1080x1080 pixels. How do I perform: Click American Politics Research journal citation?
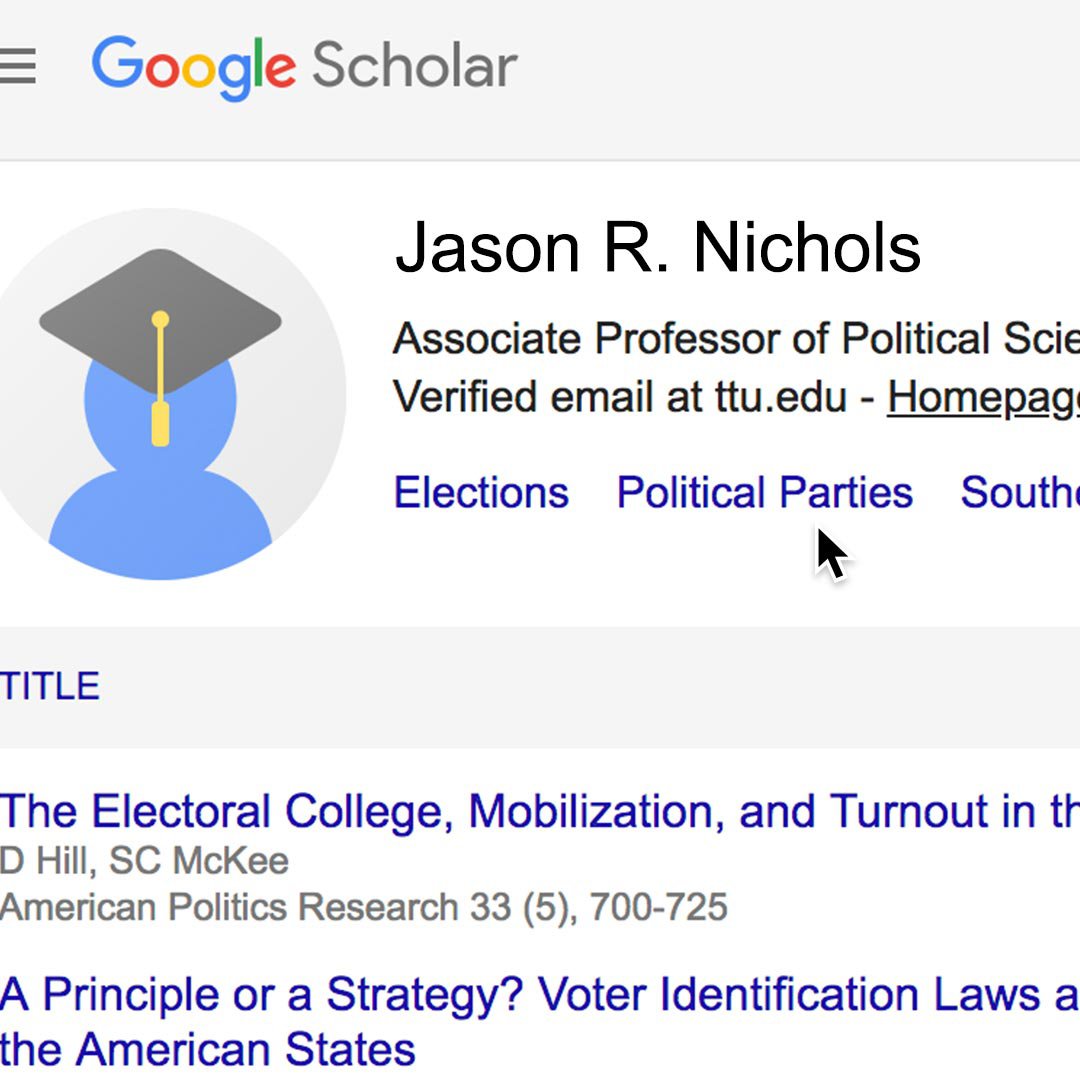364,906
